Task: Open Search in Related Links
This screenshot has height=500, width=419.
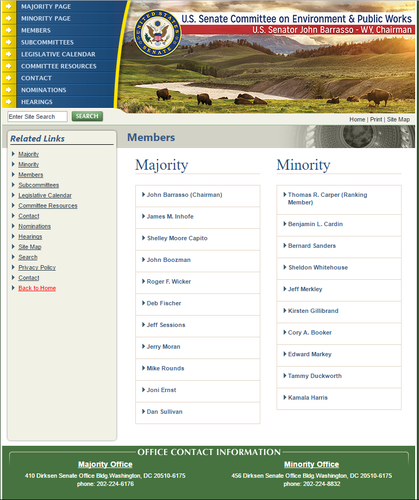Action: tap(28, 257)
